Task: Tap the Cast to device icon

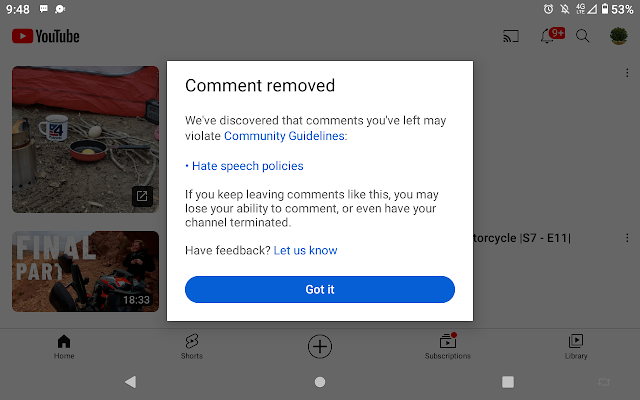Action: pyautogui.click(x=511, y=36)
